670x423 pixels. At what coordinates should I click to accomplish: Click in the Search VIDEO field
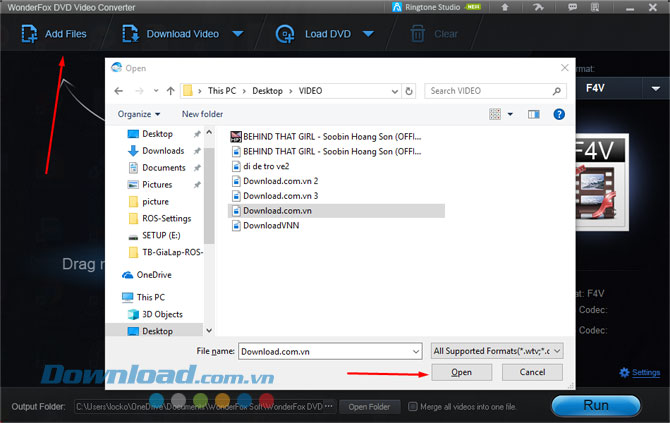pos(489,91)
